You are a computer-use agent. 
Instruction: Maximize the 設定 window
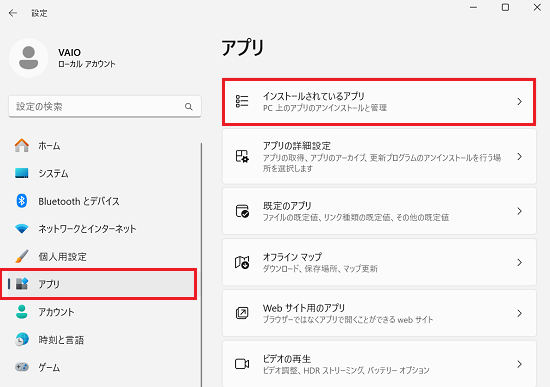505,7
